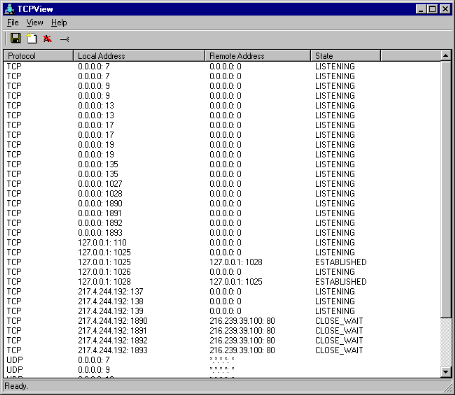Click ESTABLISHED state in local 127.0.0.1:1028 row

(x=341, y=282)
